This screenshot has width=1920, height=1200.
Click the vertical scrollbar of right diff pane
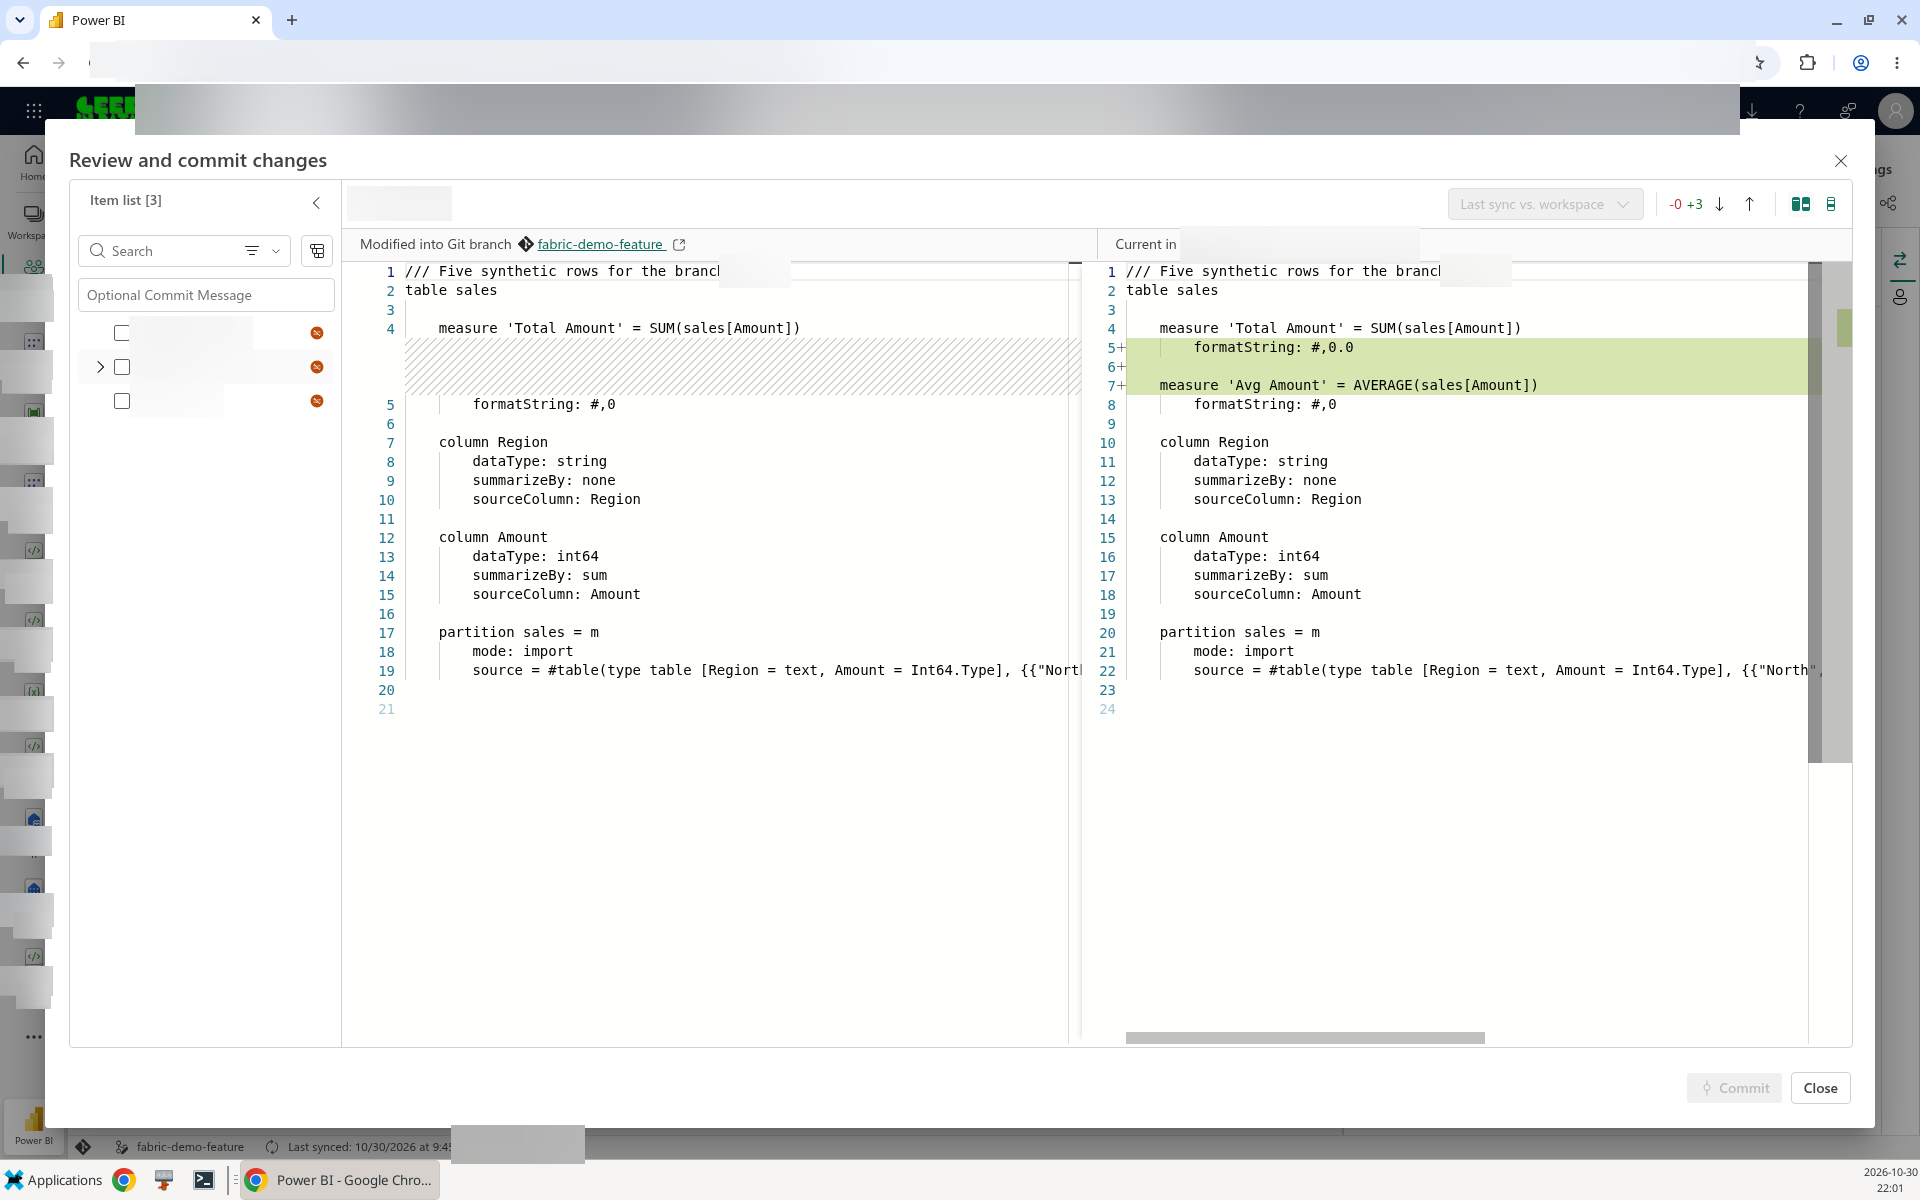1815,512
